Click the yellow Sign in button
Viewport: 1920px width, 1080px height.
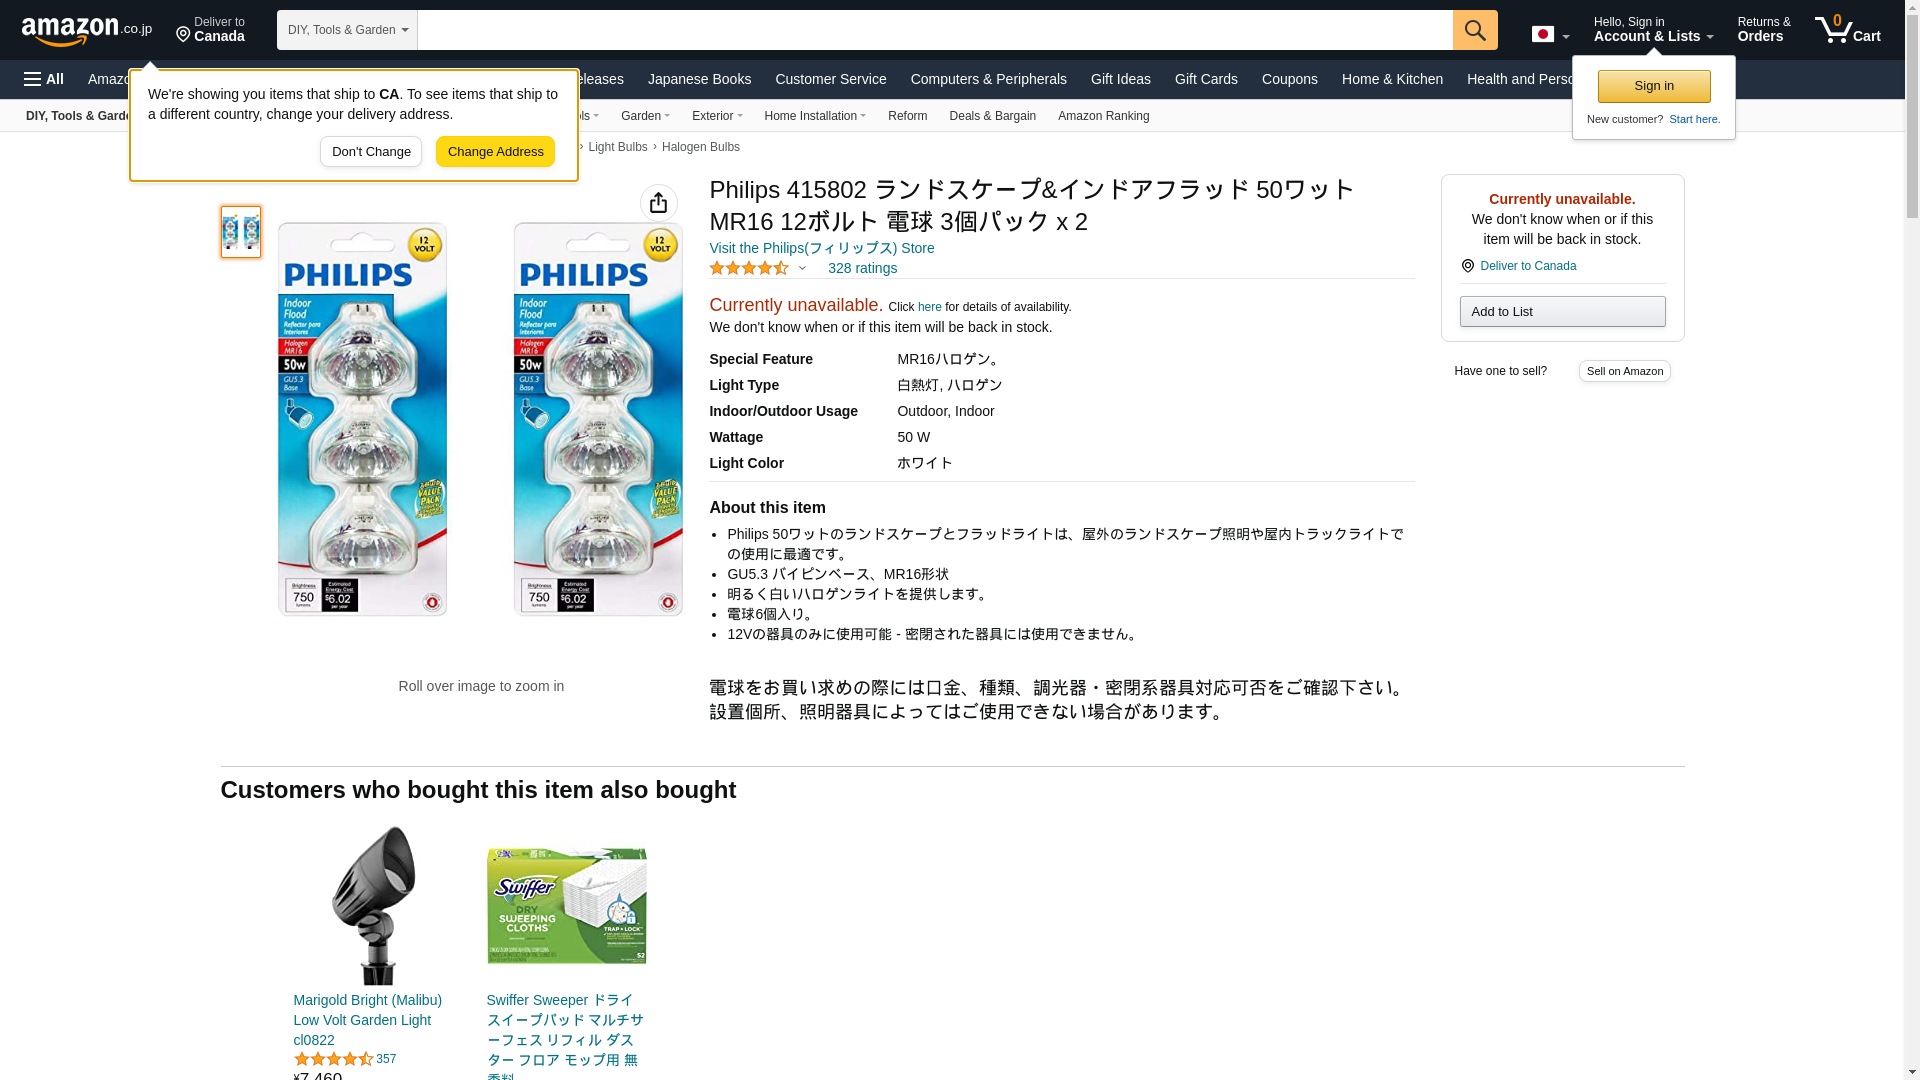coord(1654,86)
